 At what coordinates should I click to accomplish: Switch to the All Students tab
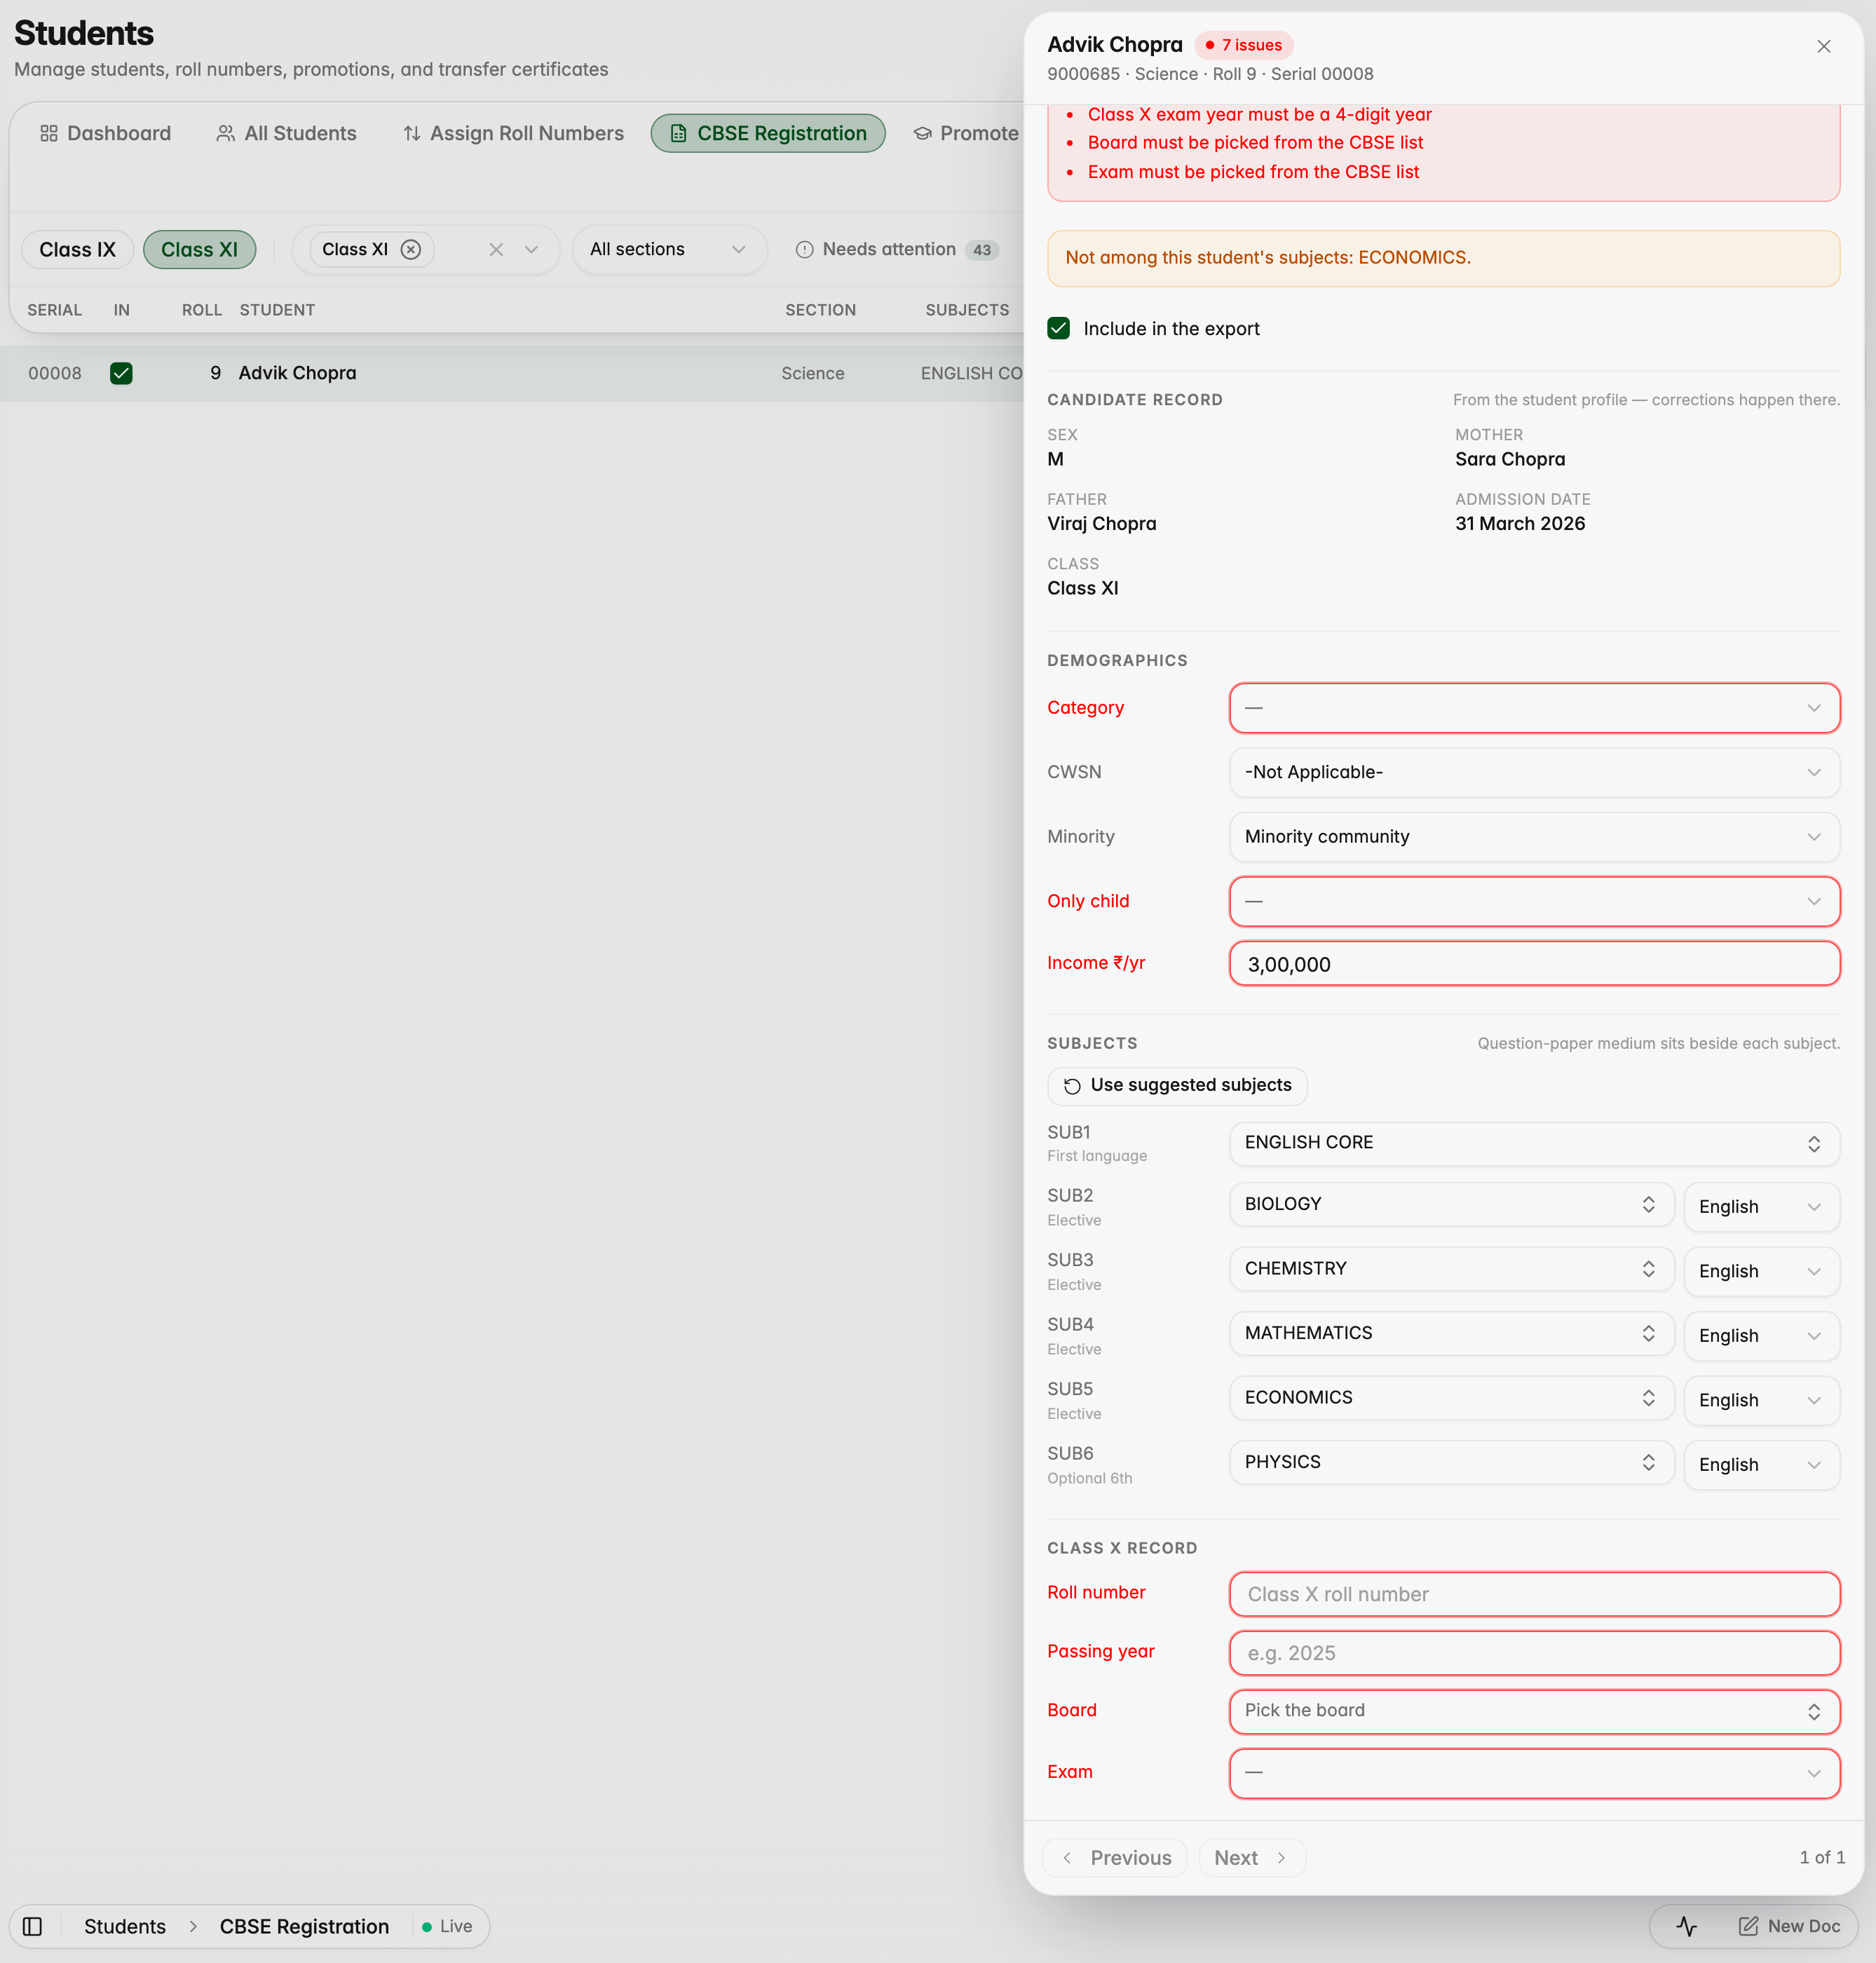point(286,134)
